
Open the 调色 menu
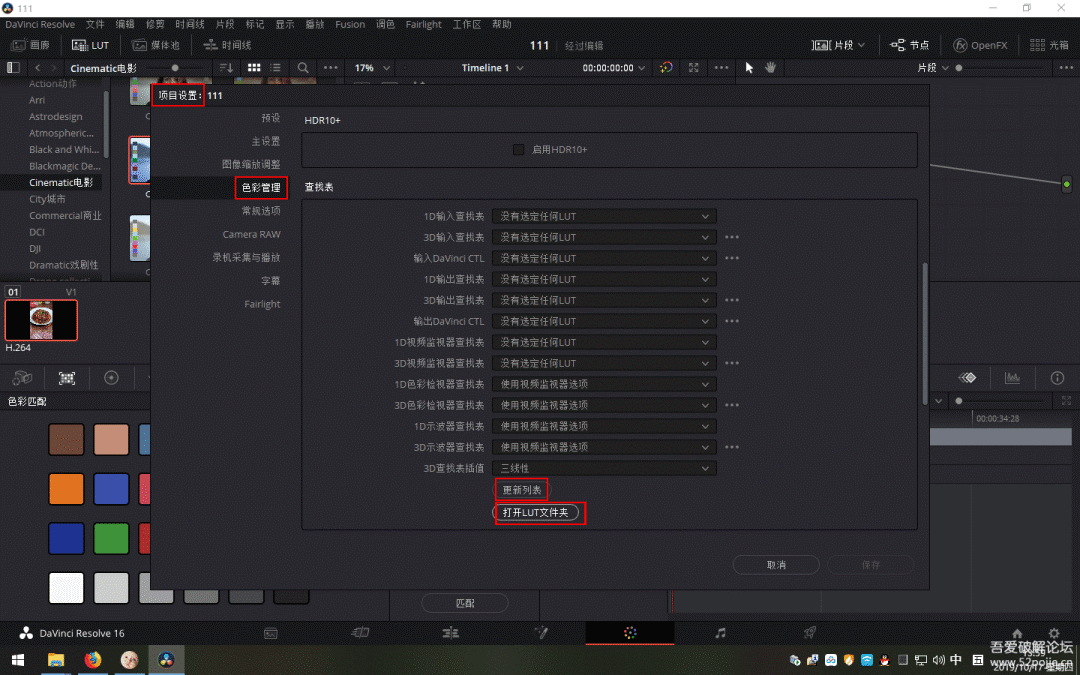[386, 24]
